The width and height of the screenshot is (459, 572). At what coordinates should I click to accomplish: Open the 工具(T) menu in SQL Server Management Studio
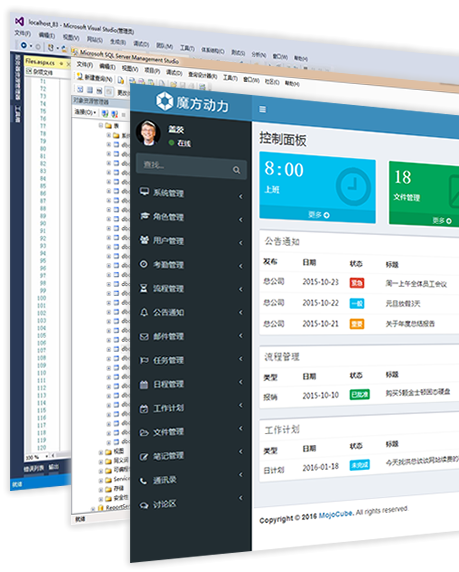tap(230, 77)
